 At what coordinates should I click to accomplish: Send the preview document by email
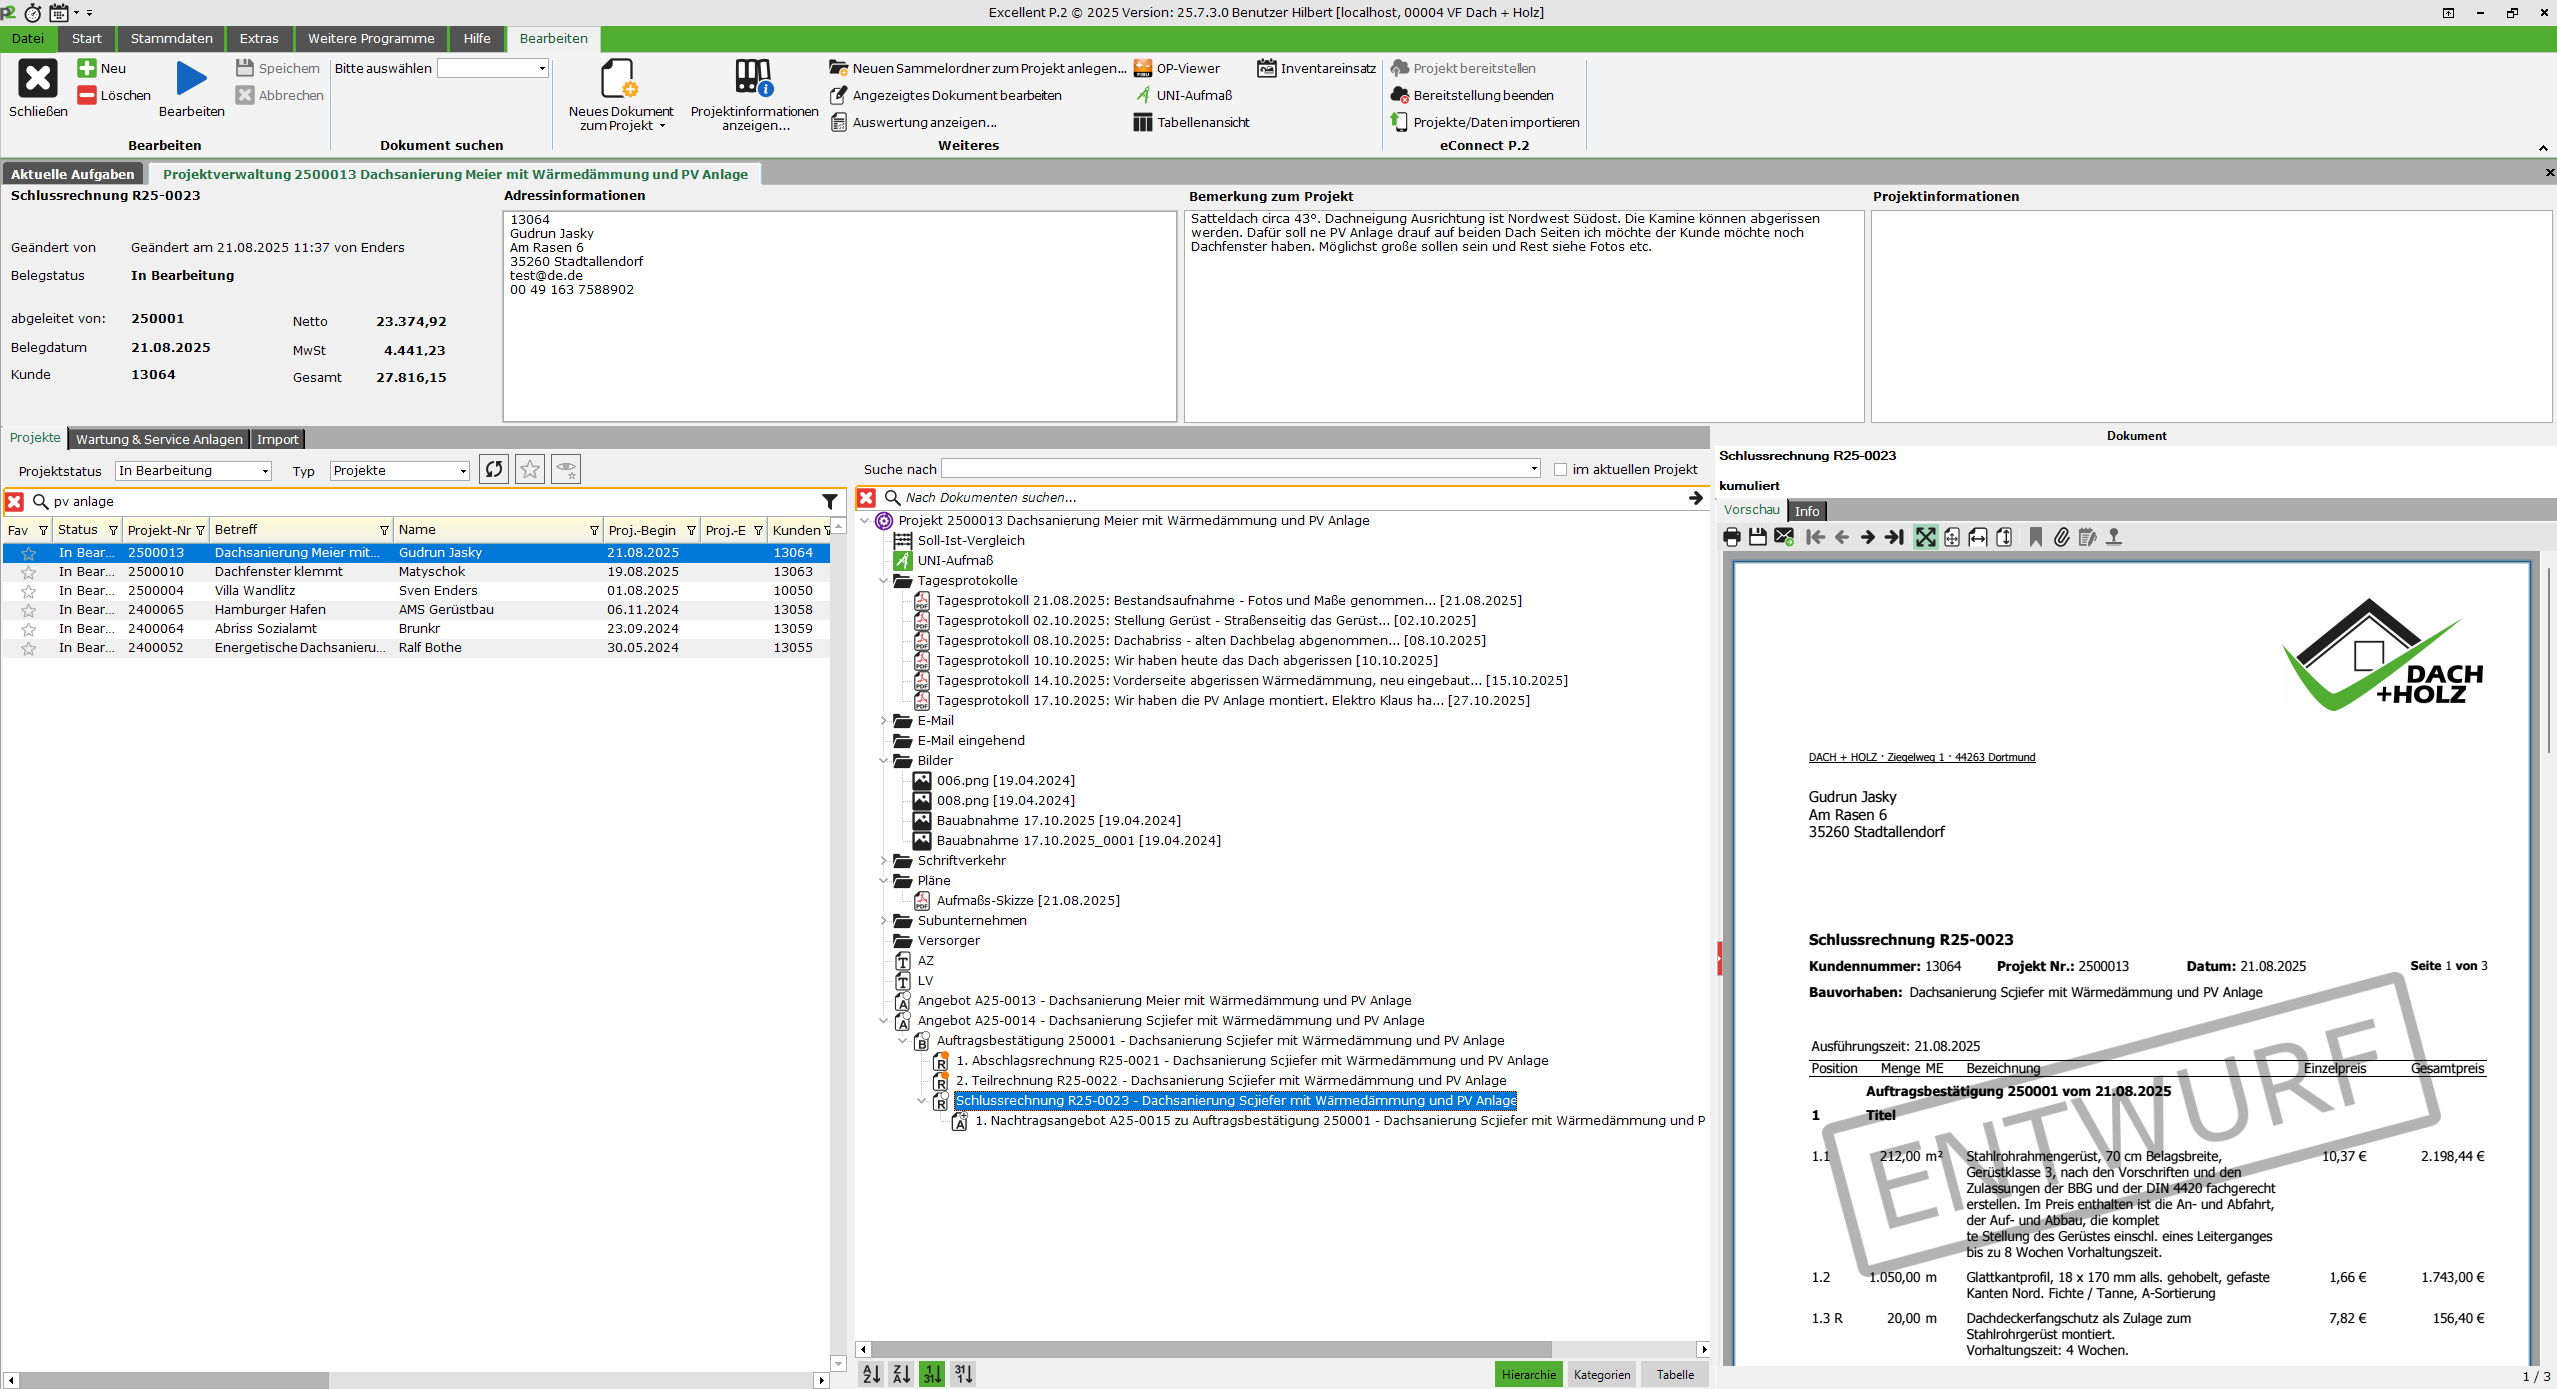[1784, 537]
